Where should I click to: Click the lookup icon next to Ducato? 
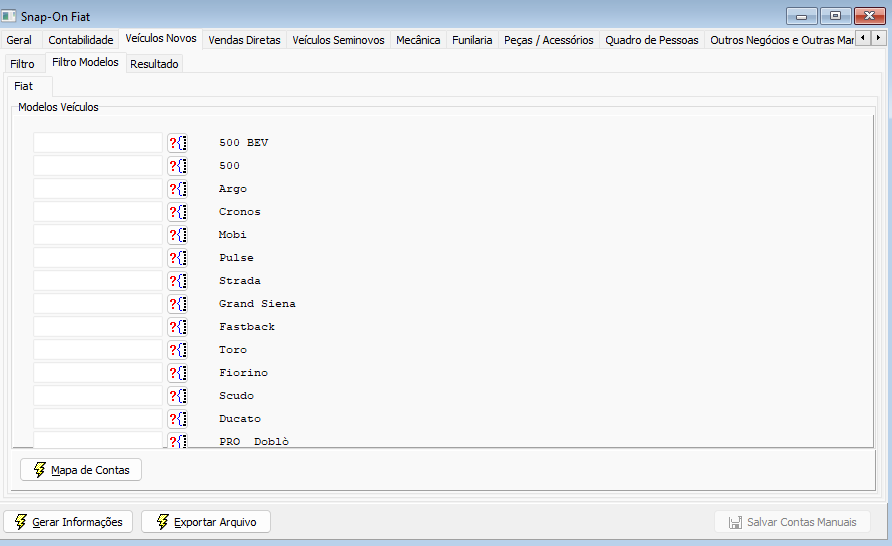point(177,419)
